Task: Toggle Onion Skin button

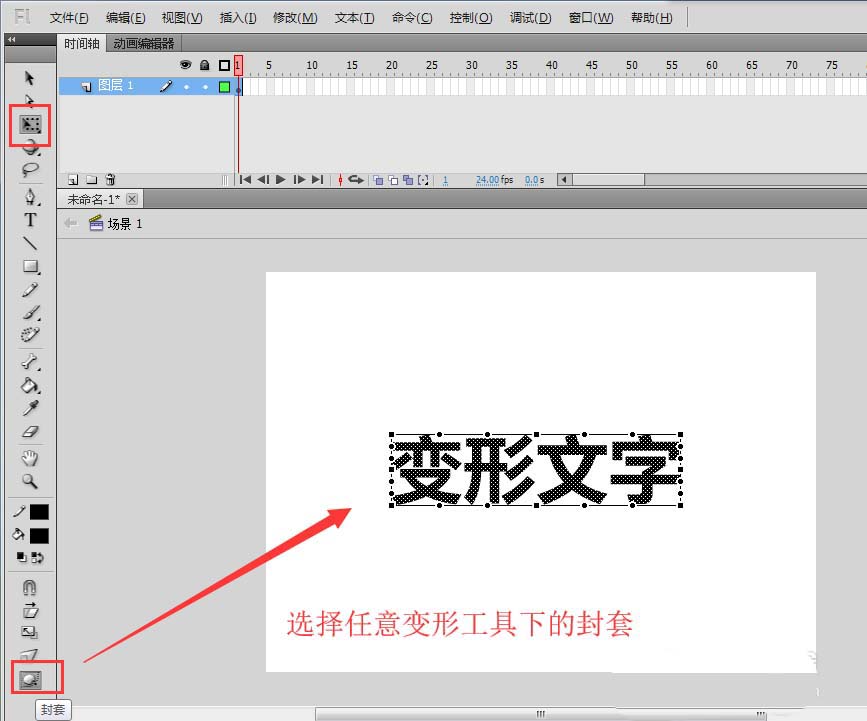Action: pos(378,180)
